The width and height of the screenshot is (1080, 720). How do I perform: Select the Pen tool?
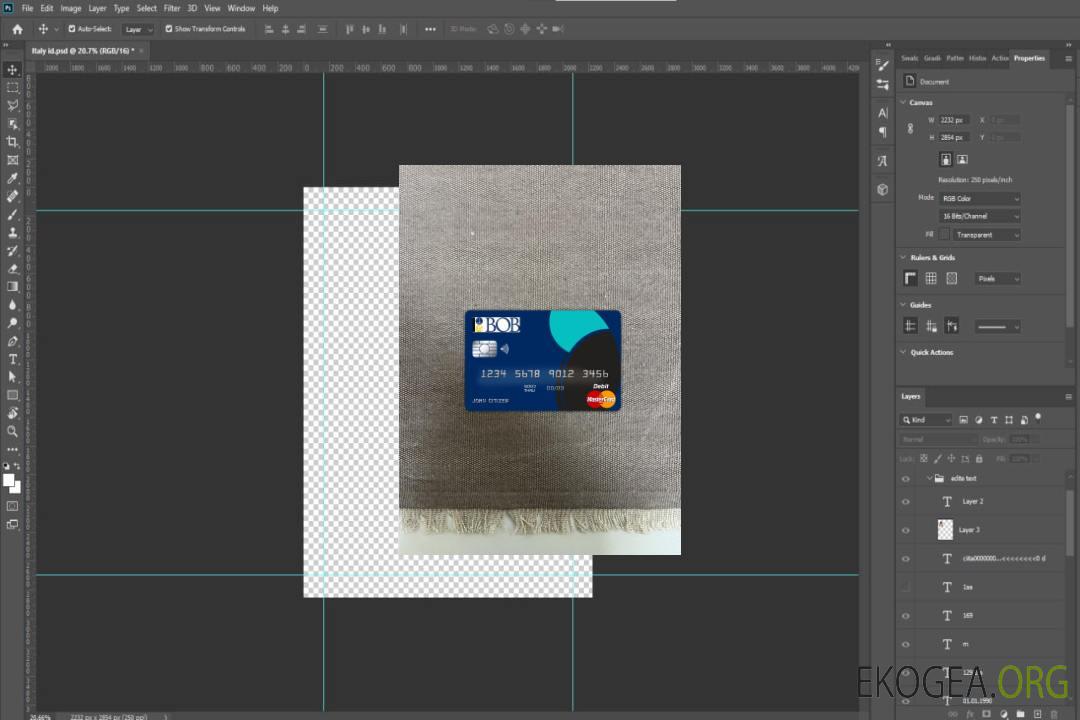coord(12,341)
